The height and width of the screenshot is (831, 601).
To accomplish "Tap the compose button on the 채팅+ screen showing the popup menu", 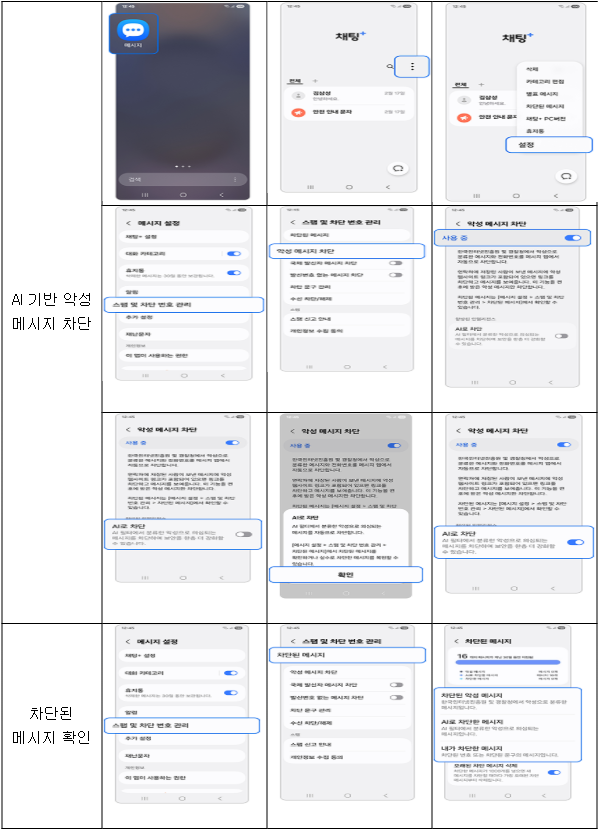I will tap(565, 176).
